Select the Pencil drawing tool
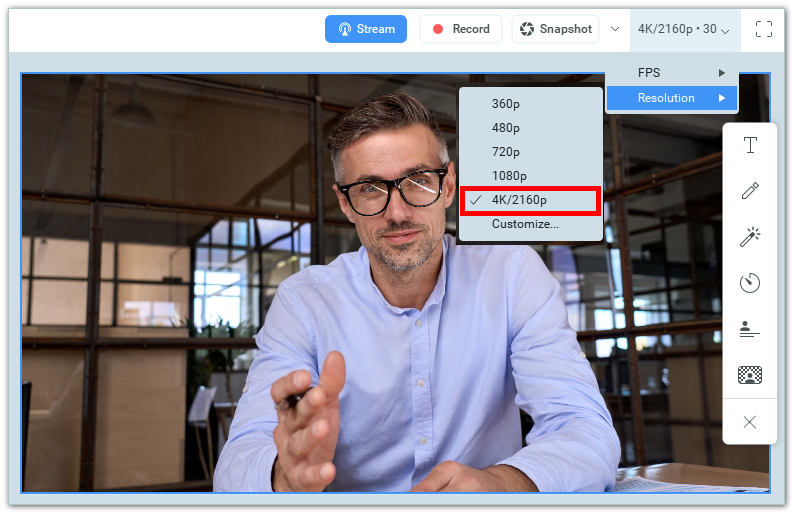Screen dimensions: 794x514 [x=750, y=191]
